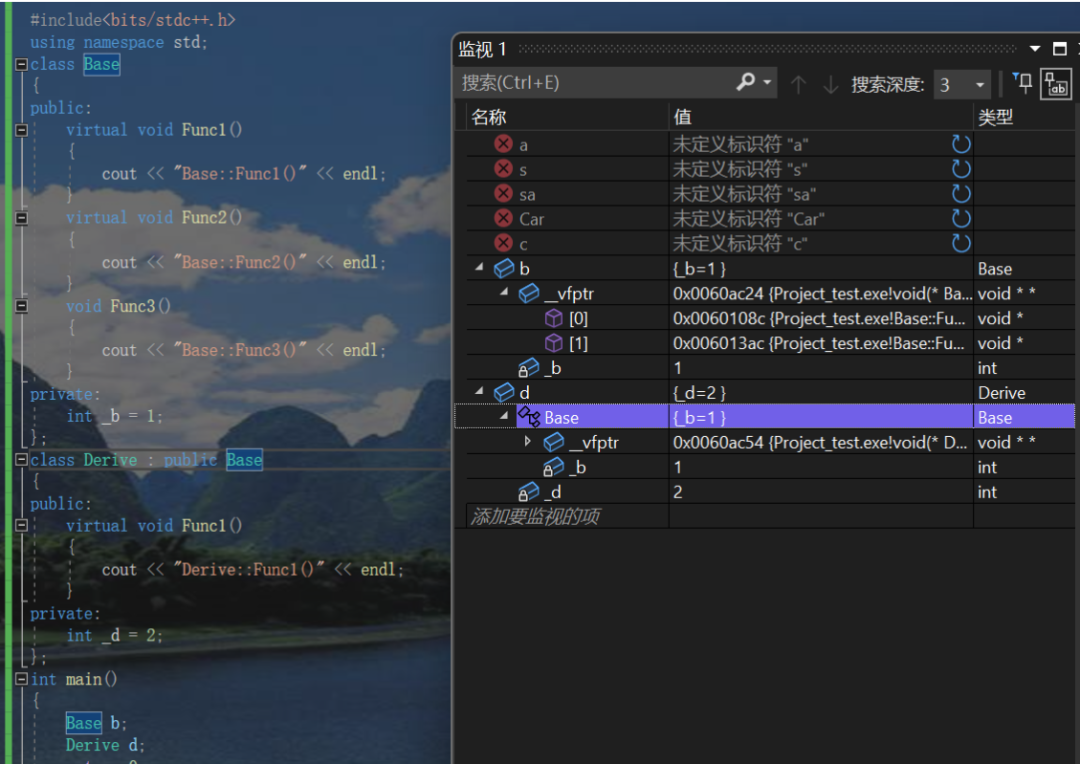Click error icon next to watch item c
This screenshot has width=1080, height=764.
(x=503, y=243)
